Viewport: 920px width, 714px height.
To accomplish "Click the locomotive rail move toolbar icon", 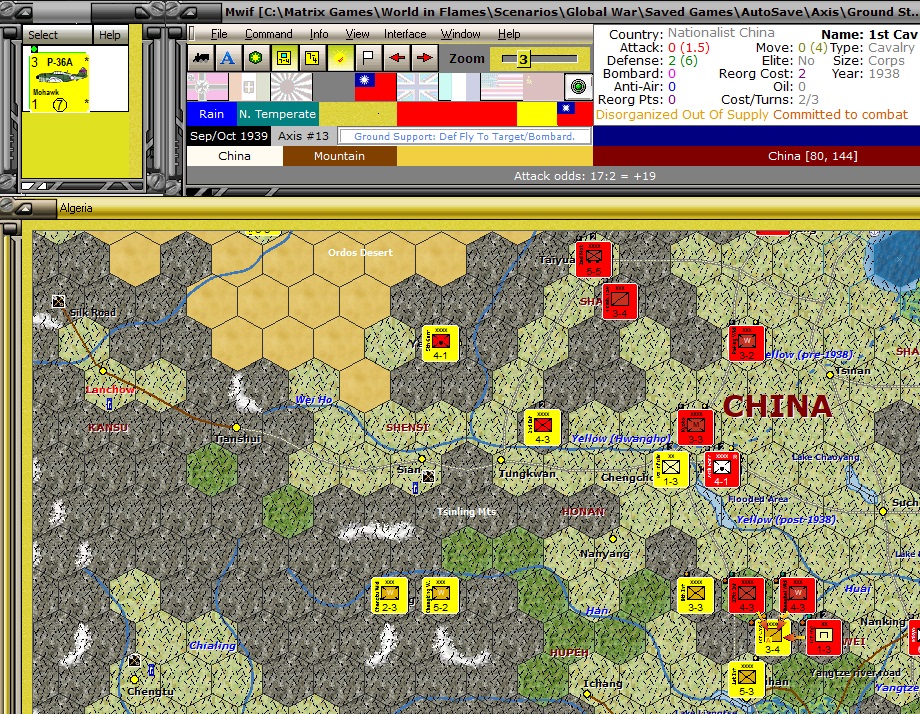I will 201,57.
